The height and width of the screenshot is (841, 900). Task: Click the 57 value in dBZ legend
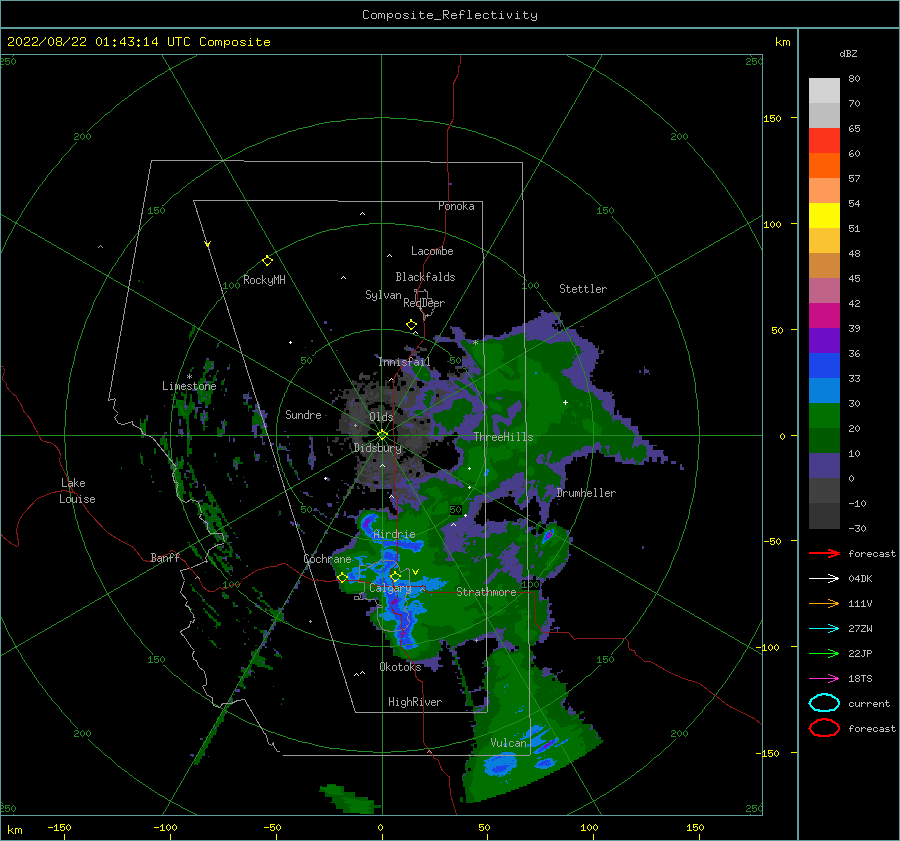(x=854, y=179)
